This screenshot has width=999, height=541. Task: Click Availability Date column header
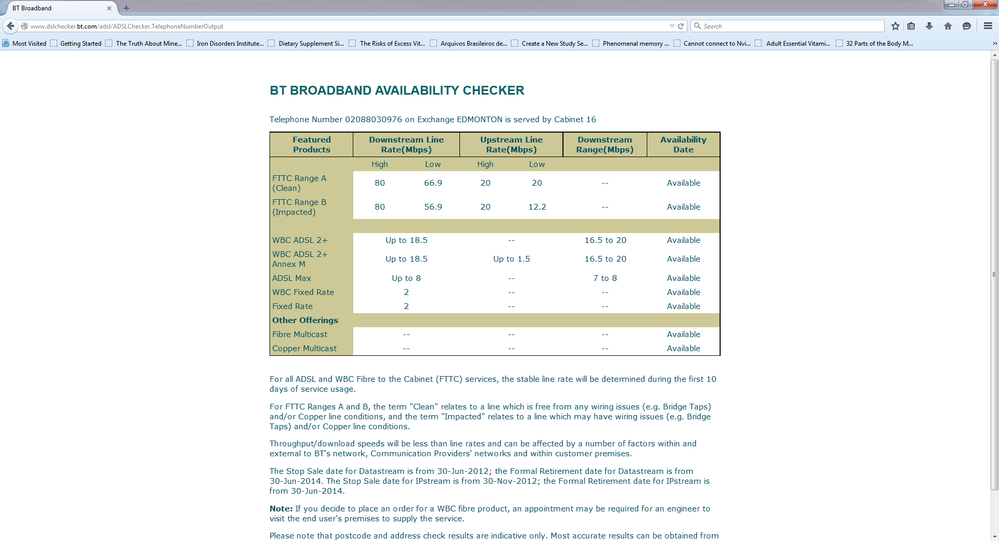tap(683, 145)
